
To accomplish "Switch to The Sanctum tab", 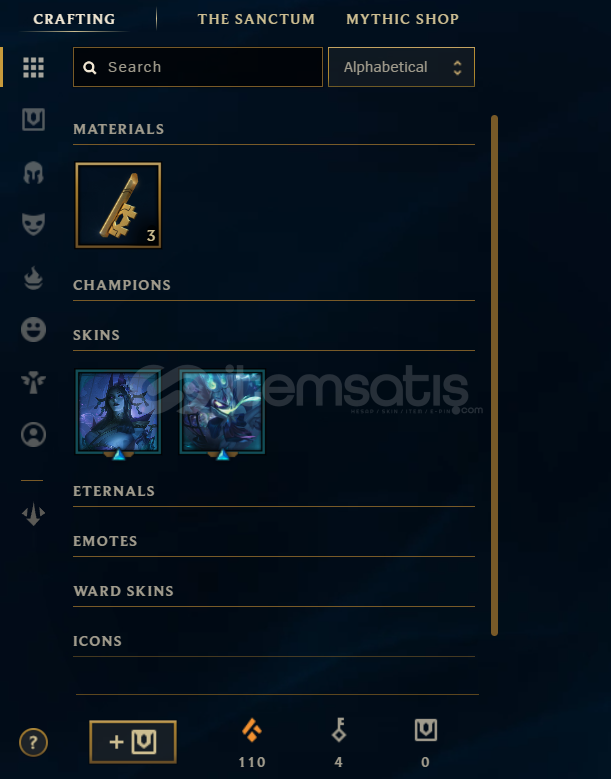I will pyautogui.click(x=256, y=19).
